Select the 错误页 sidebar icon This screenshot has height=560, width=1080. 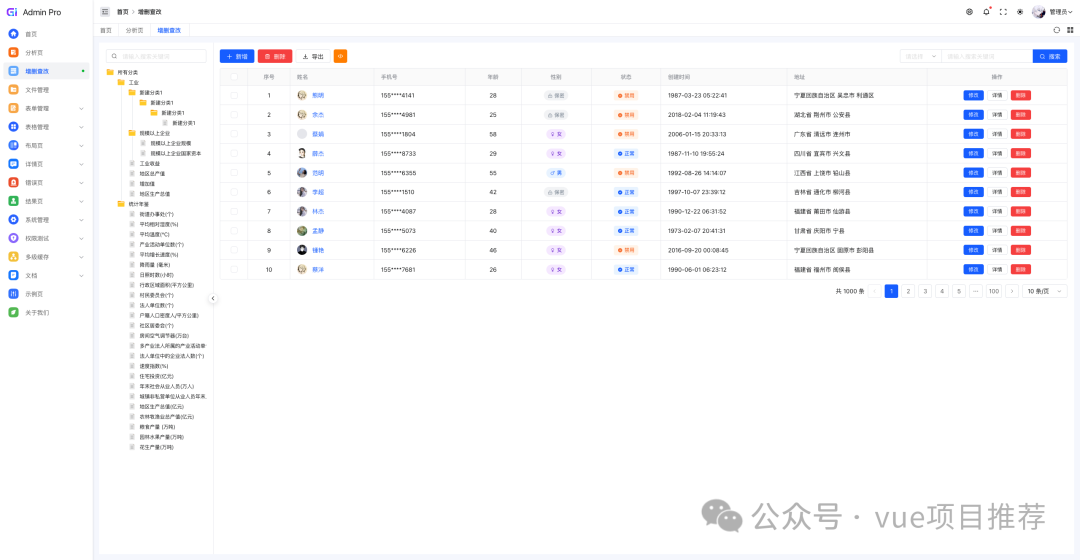13,183
